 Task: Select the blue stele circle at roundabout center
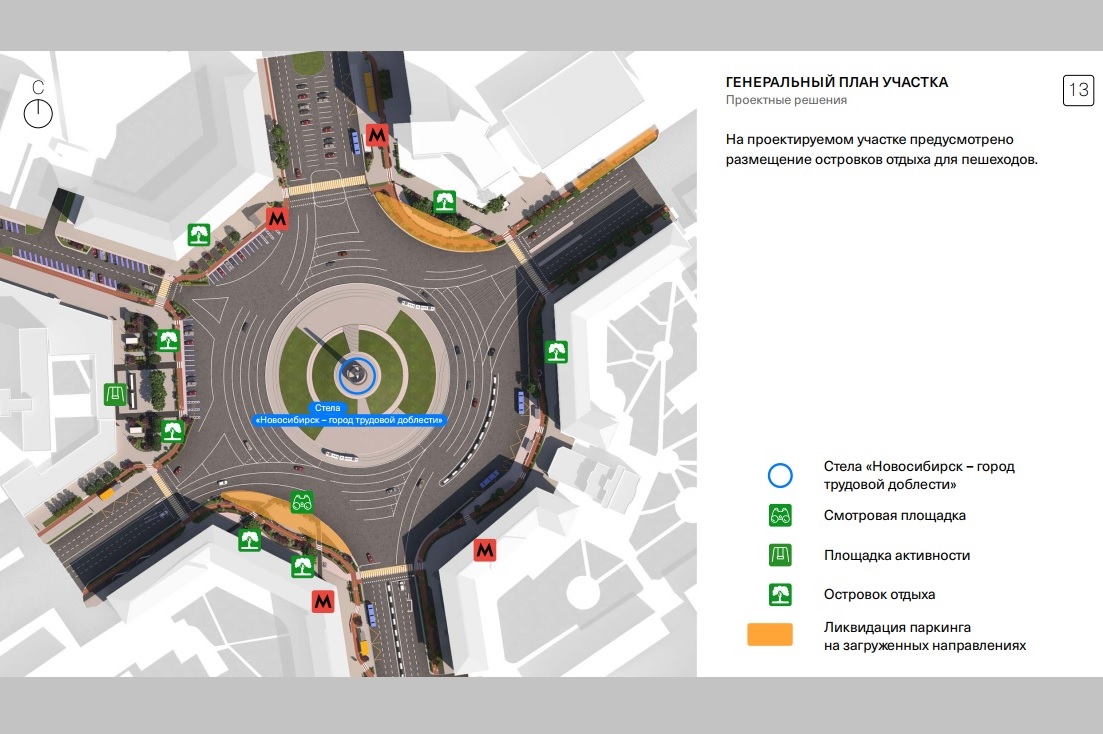(x=357, y=376)
